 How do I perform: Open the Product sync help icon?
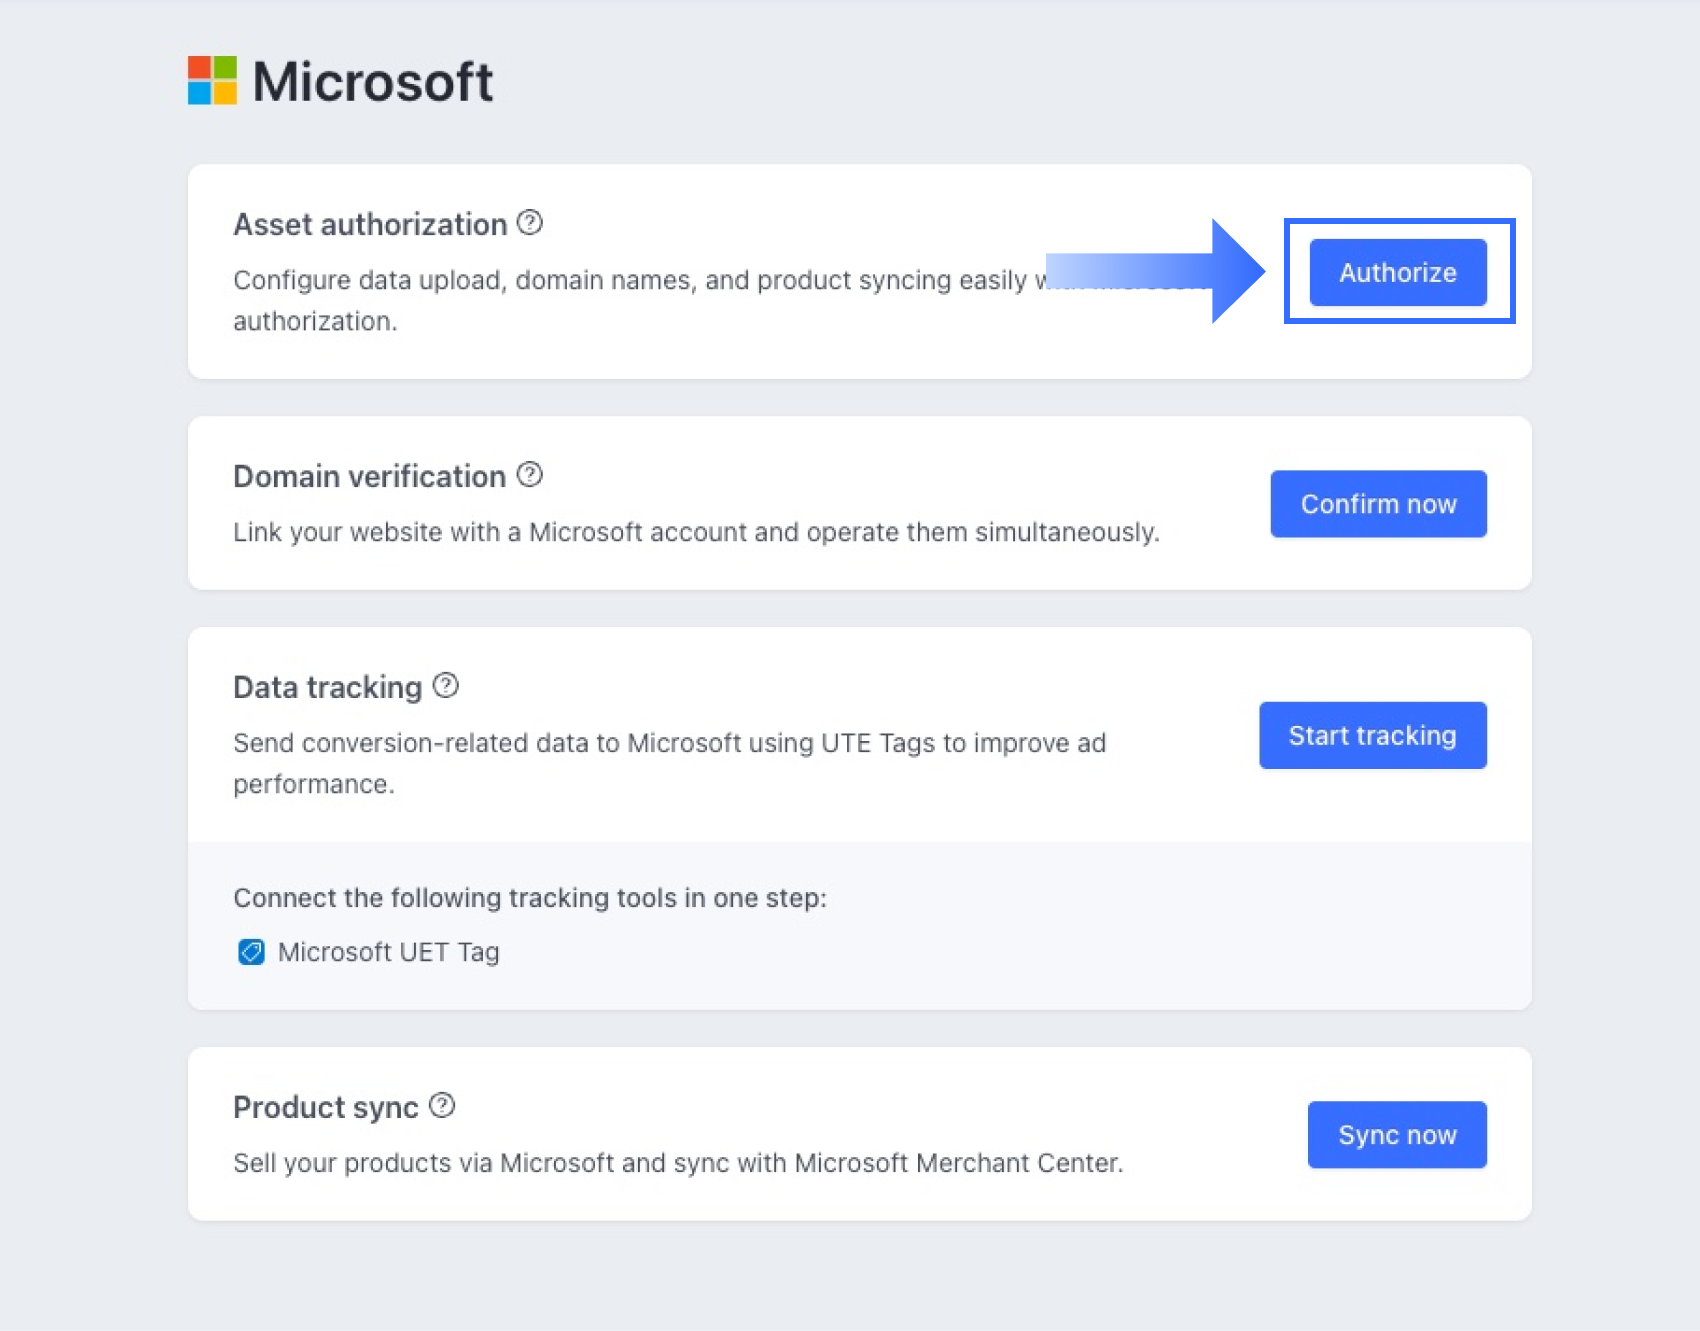(x=442, y=1106)
